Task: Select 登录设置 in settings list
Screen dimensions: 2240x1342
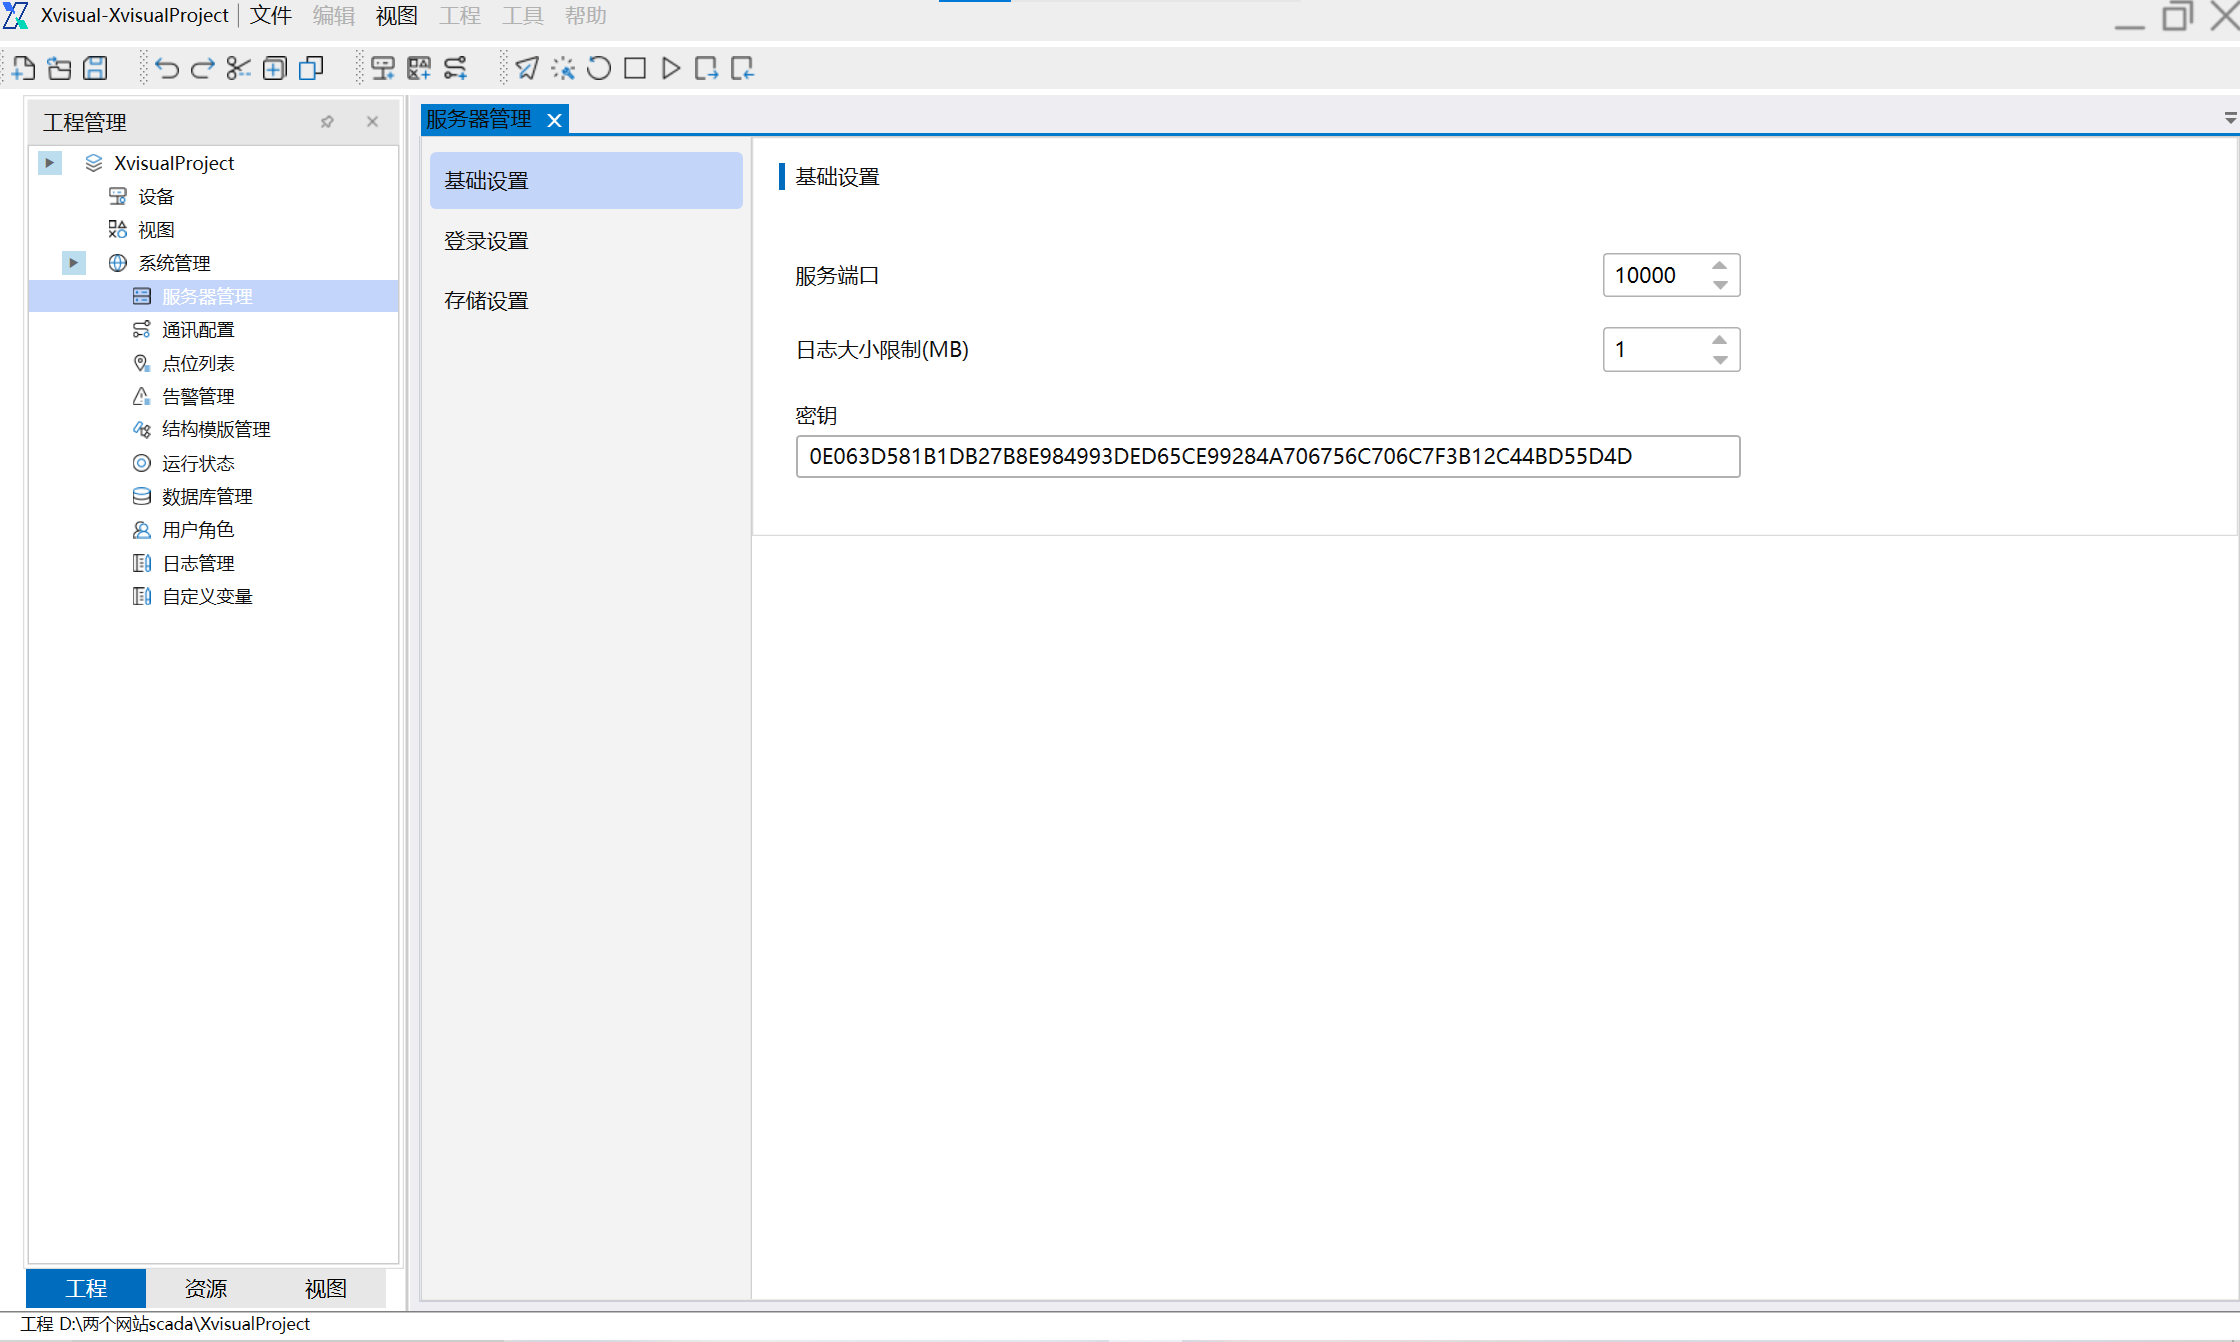Action: [x=486, y=241]
